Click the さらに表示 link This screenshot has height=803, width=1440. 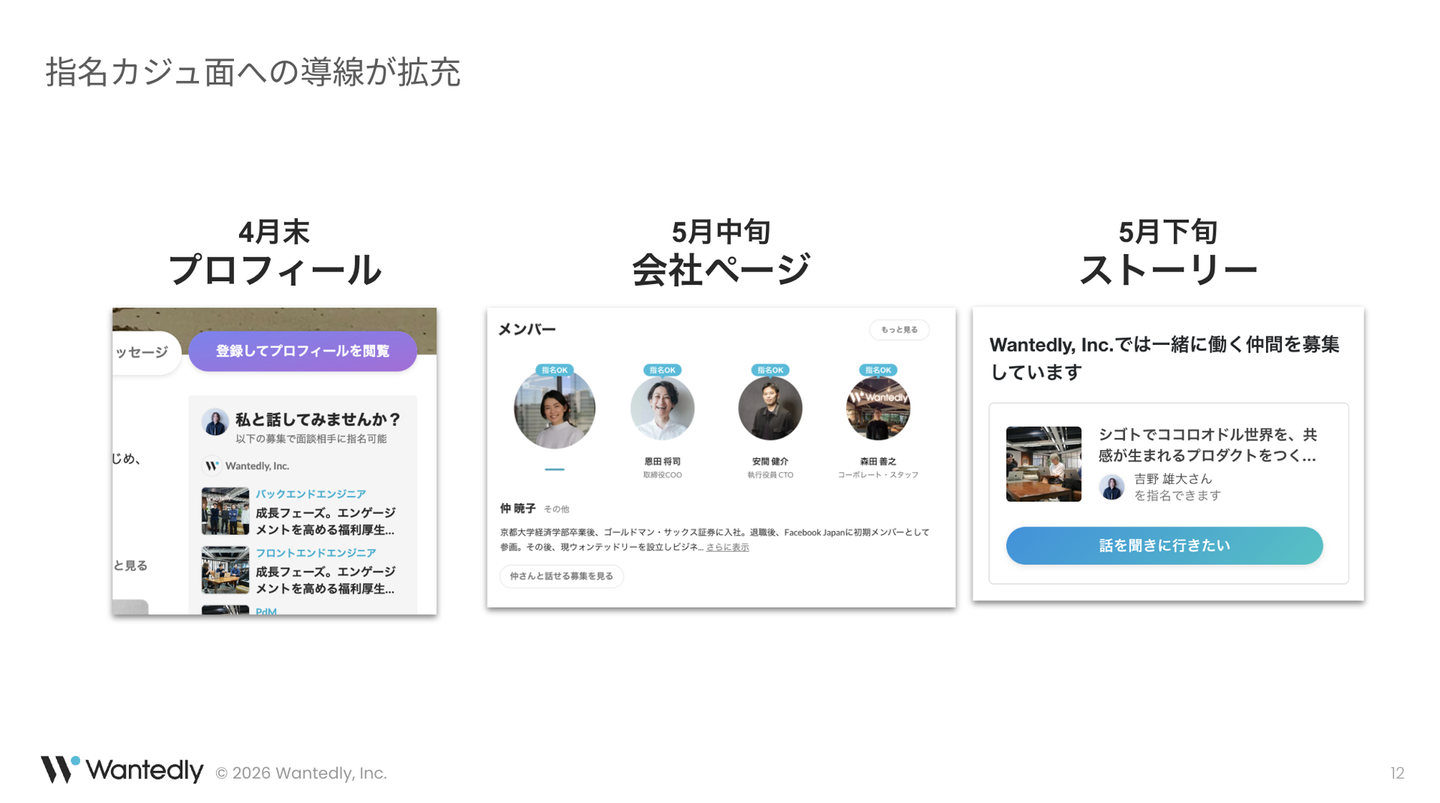(728, 547)
